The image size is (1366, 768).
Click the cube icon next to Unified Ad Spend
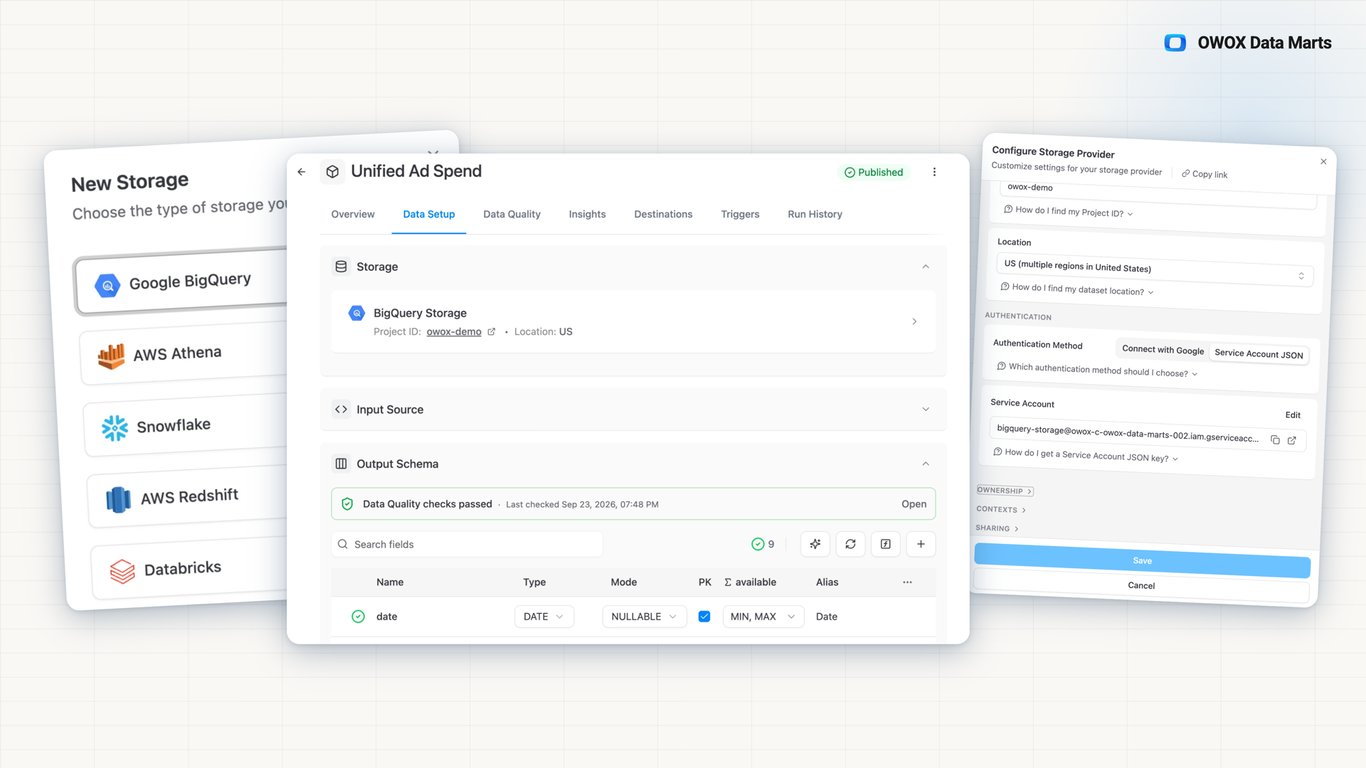pyautogui.click(x=332, y=172)
